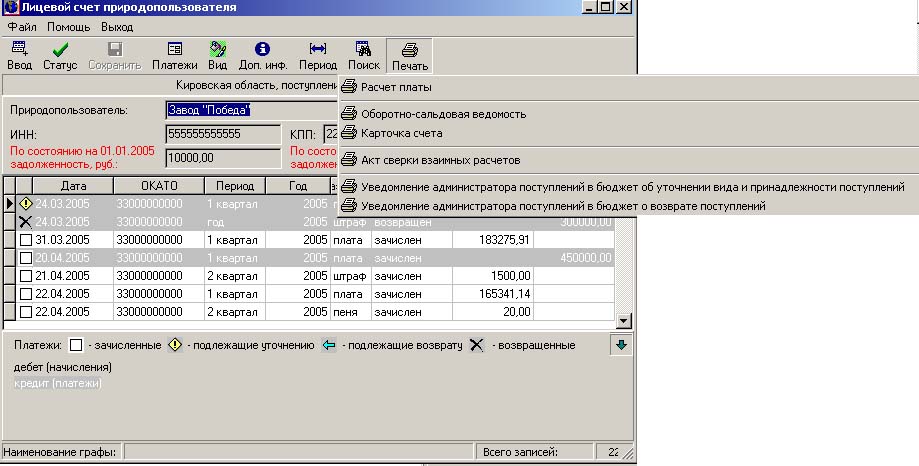Click the green down-arrow expand button
This screenshot has height=466, width=919.
[x=621, y=345]
